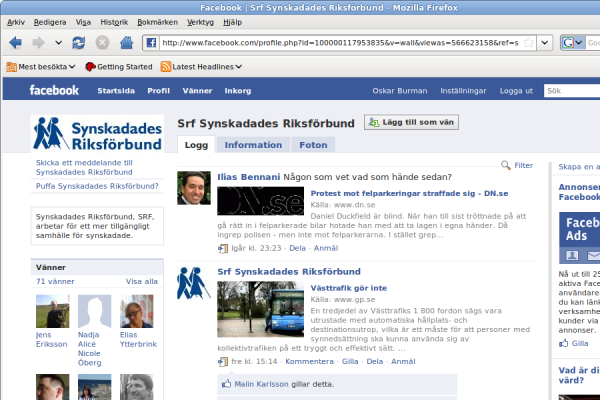The height and width of the screenshot is (400, 600).
Task: Open the Verktyg menu
Action: pyautogui.click(x=200, y=22)
